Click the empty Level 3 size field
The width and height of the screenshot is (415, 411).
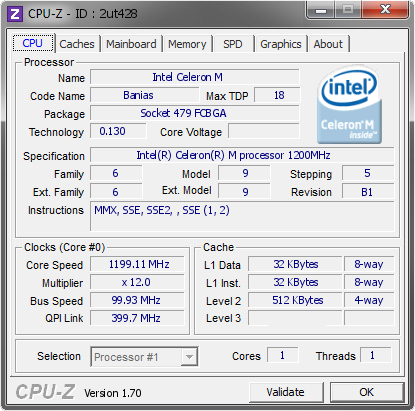(x=295, y=318)
